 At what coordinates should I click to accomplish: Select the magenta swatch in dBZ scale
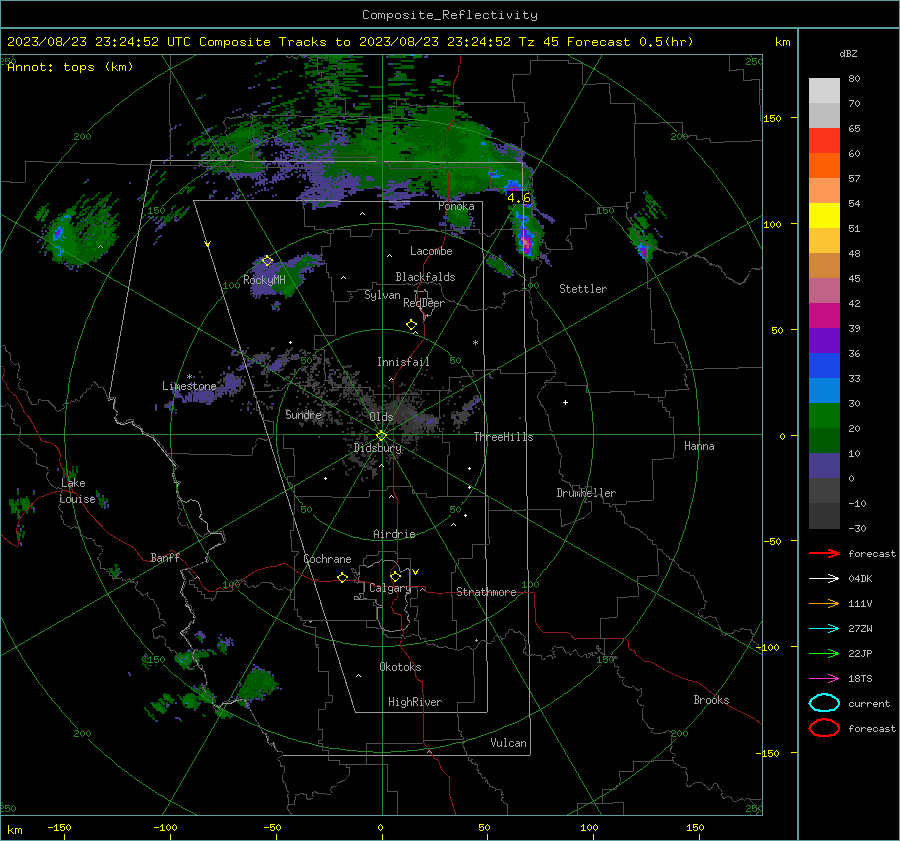coord(824,315)
